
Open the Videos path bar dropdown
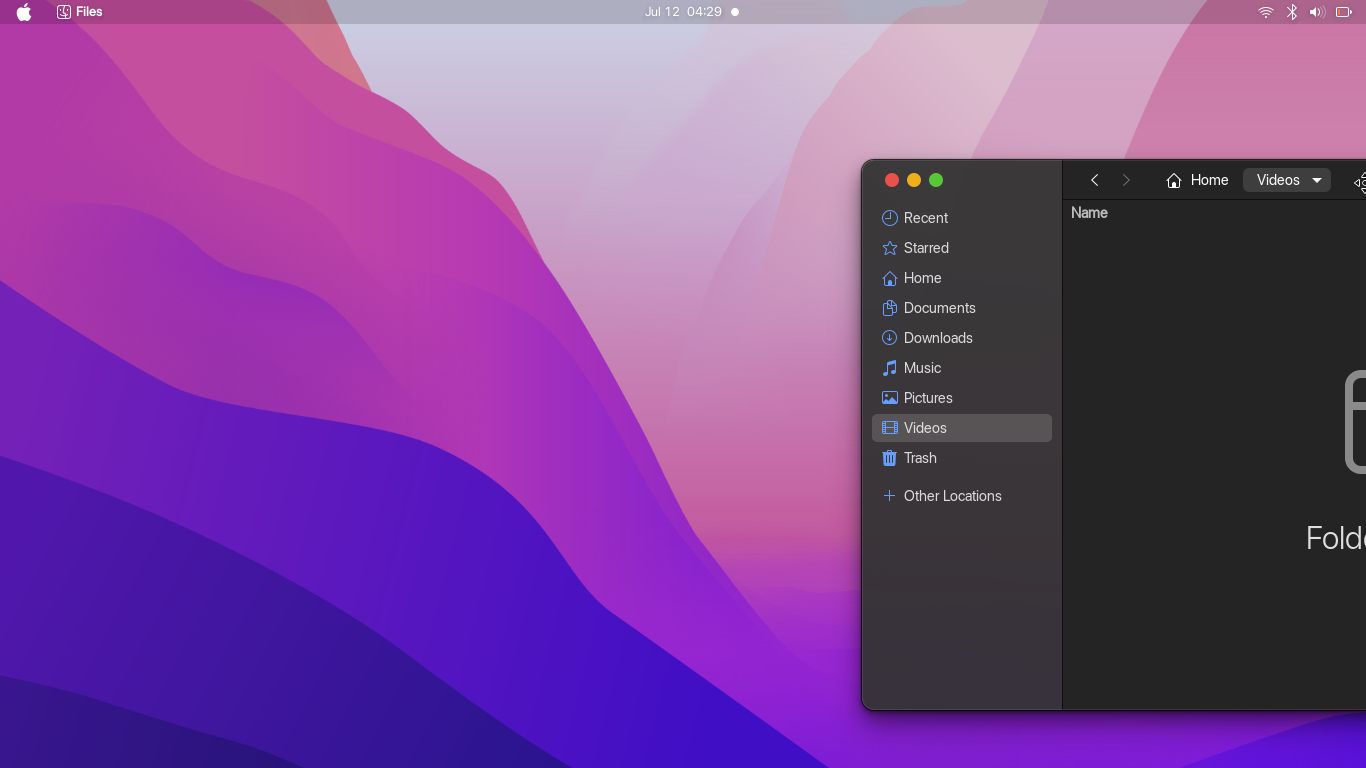click(1287, 180)
